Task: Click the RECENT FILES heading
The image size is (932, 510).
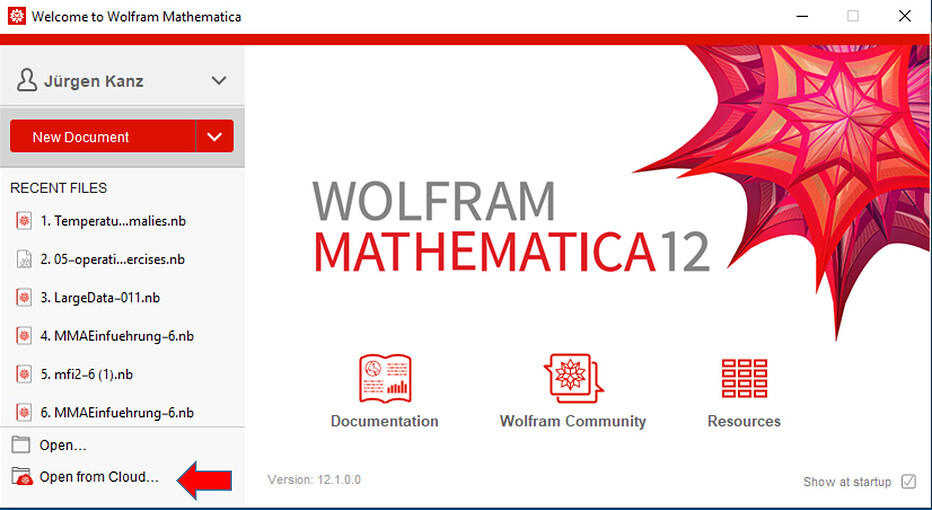Action: click(58, 188)
